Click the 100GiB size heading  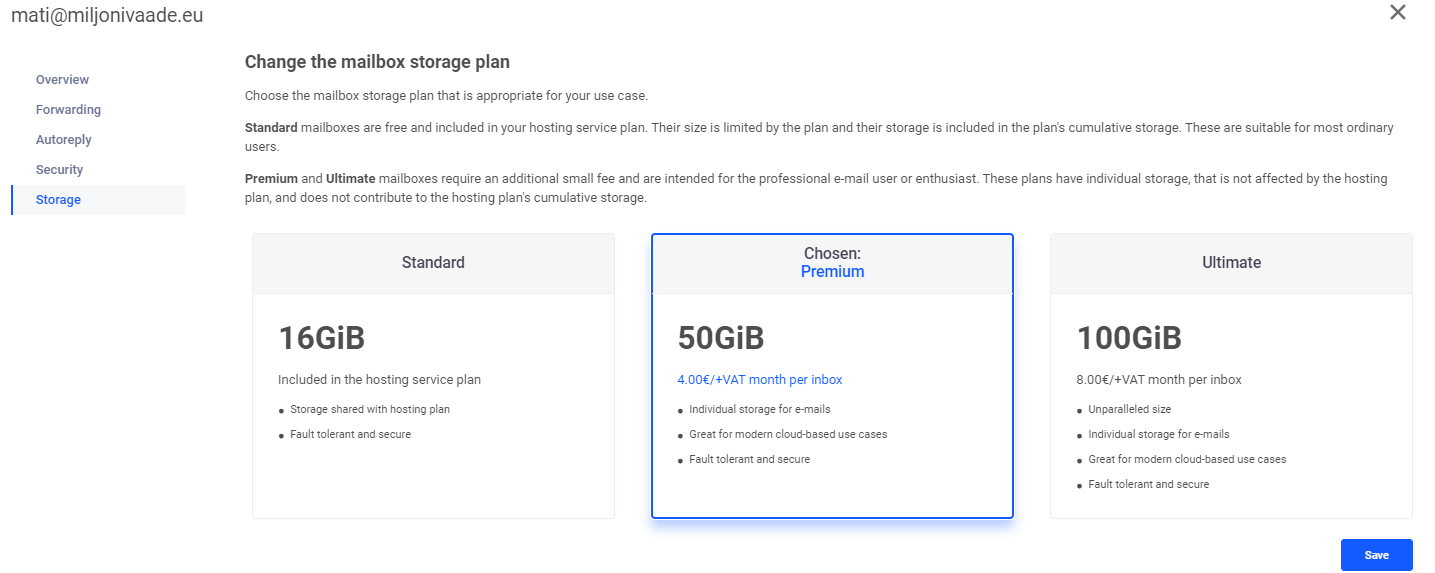point(1129,339)
